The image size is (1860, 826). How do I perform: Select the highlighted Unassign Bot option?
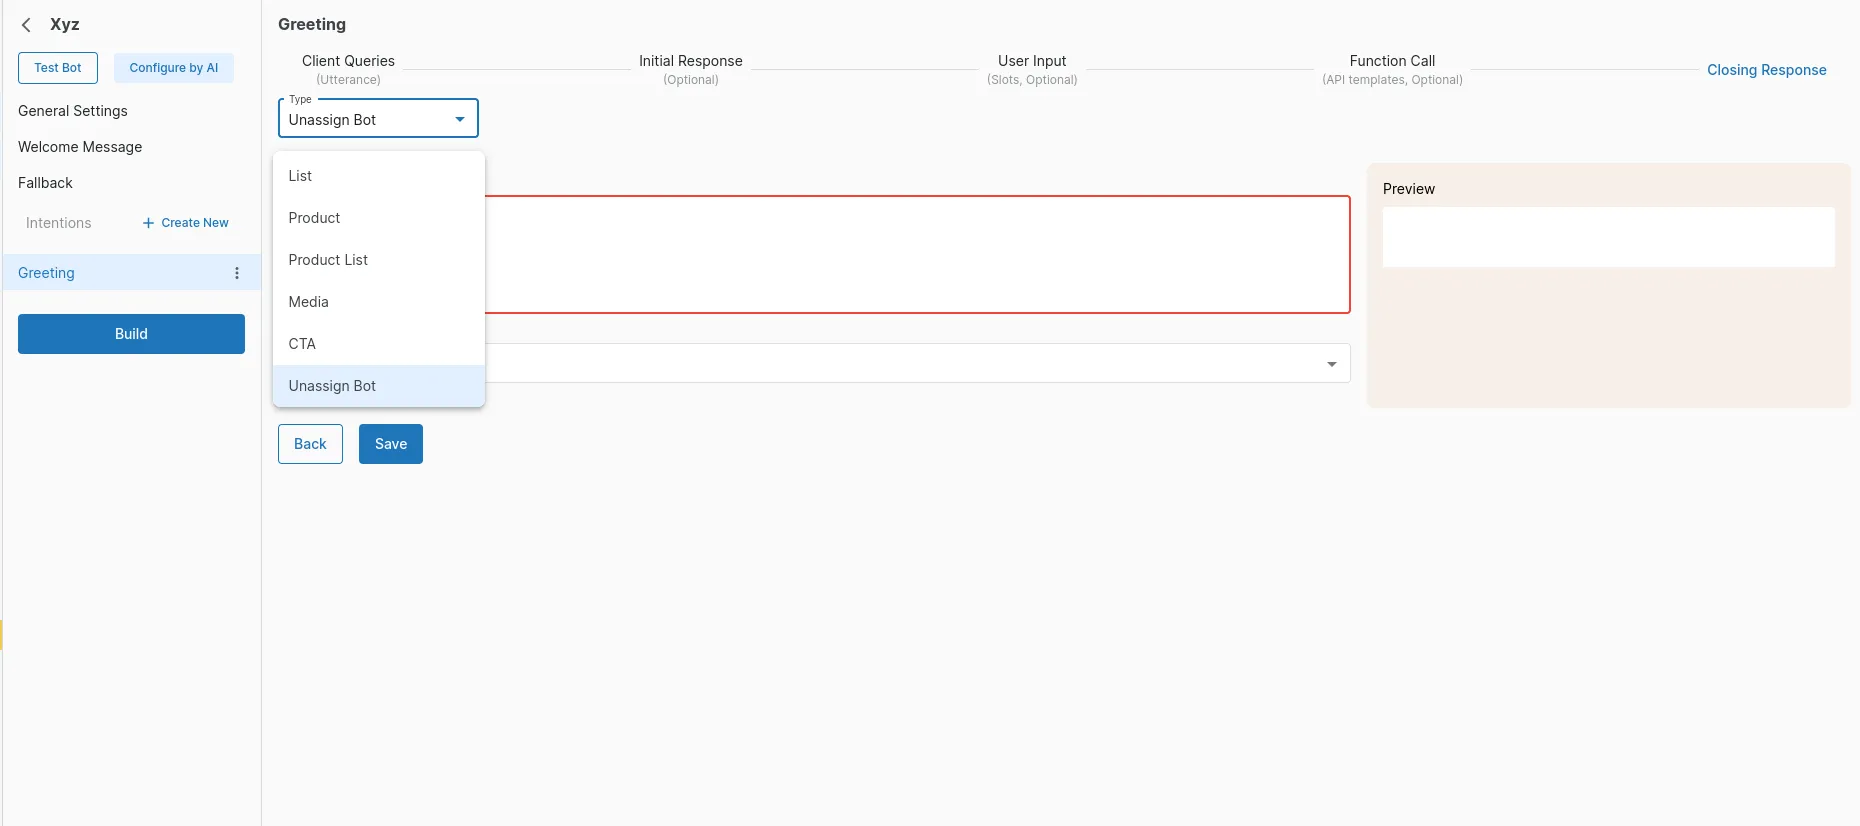(x=379, y=386)
